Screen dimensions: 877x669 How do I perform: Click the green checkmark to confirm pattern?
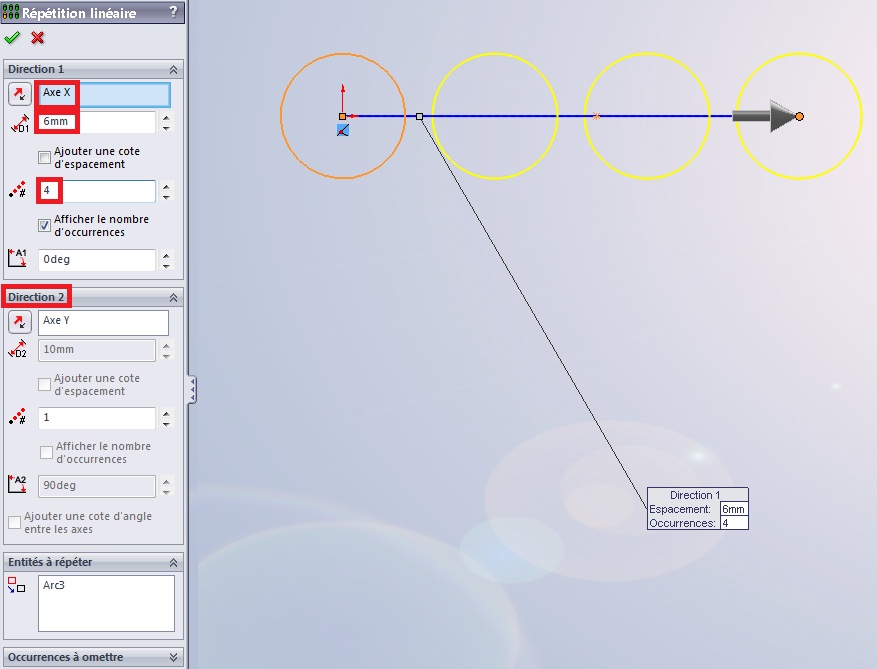click(12, 38)
